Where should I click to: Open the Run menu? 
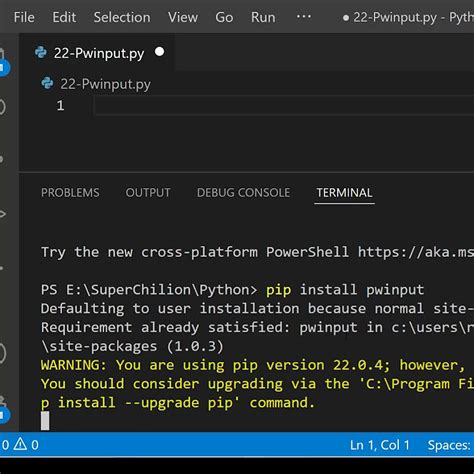pos(263,17)
